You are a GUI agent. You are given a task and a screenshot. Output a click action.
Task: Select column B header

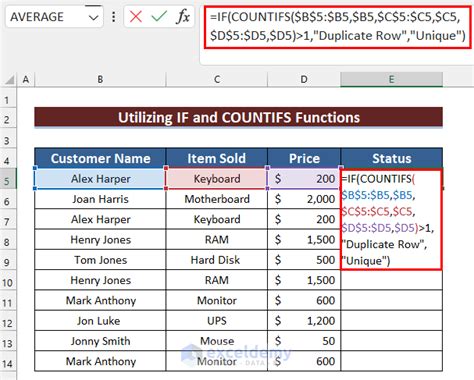(100, 80)
